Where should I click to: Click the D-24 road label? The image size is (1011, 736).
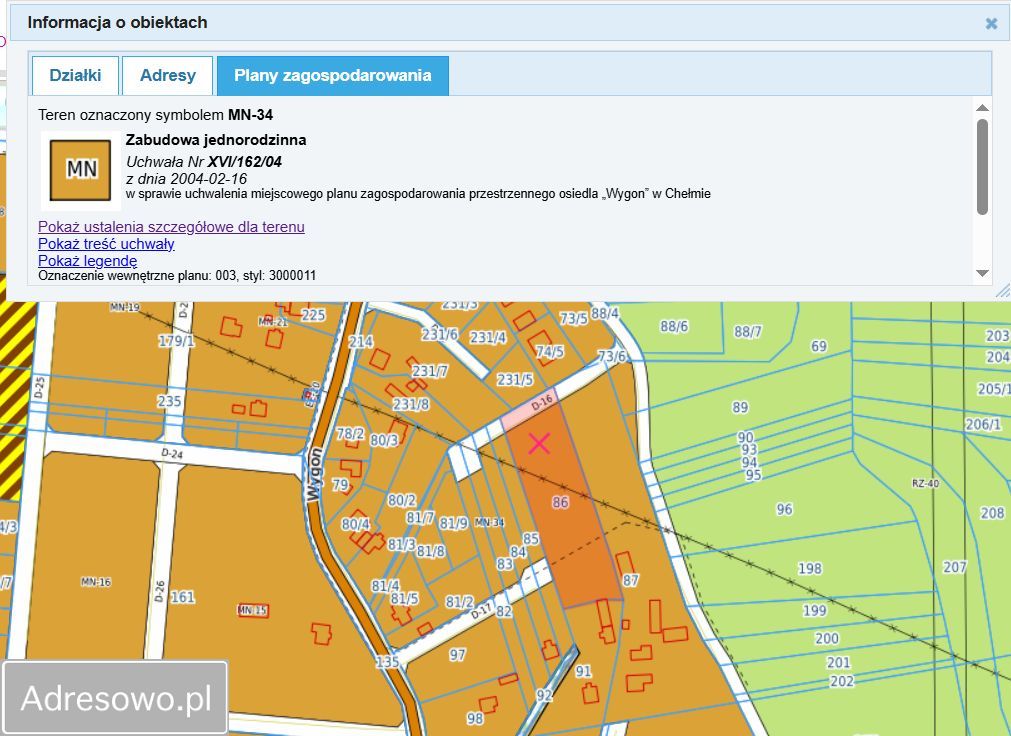(172, 454)
